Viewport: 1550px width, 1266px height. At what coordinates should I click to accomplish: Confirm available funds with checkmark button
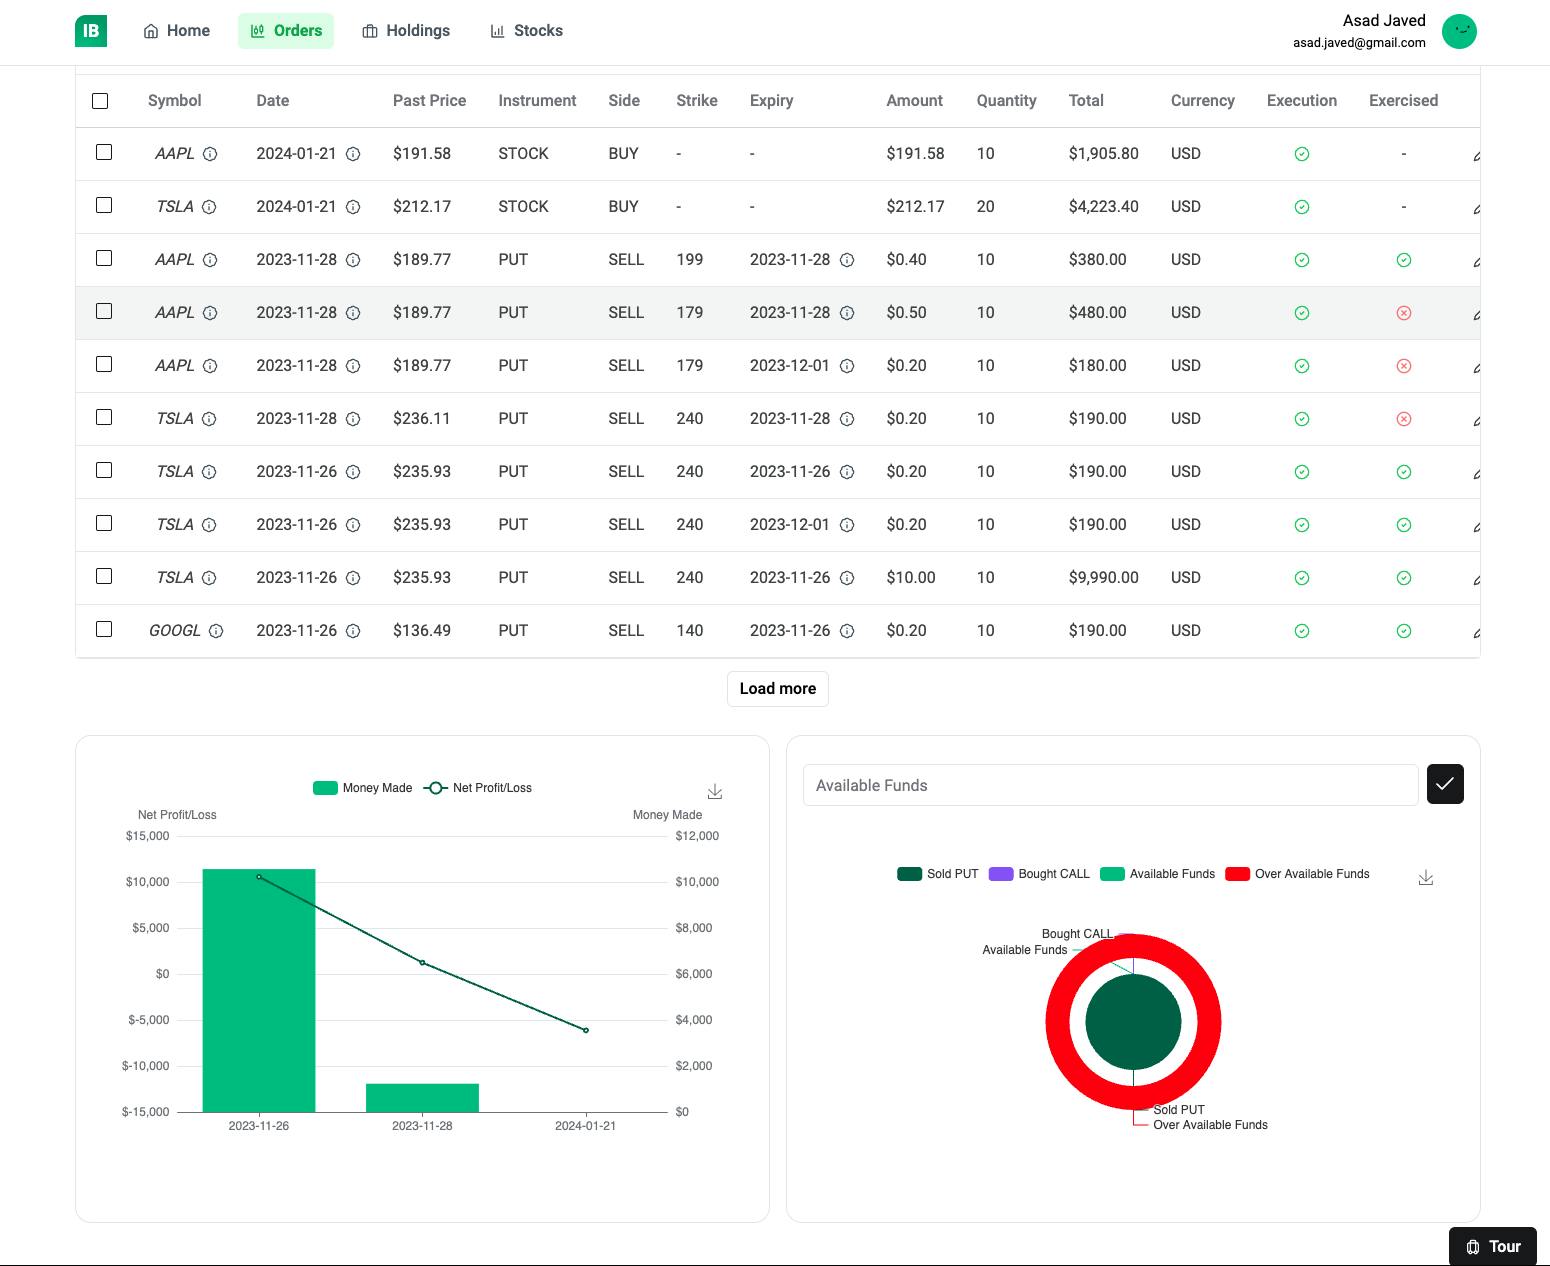pyautogui.click(x=1445, y=784)
